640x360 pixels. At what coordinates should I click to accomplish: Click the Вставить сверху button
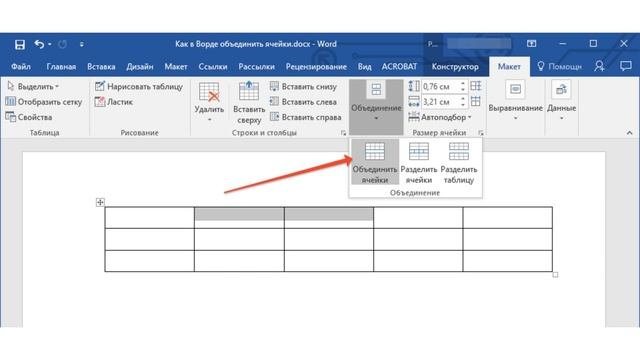pyautogui.click(x=249, y=102)
